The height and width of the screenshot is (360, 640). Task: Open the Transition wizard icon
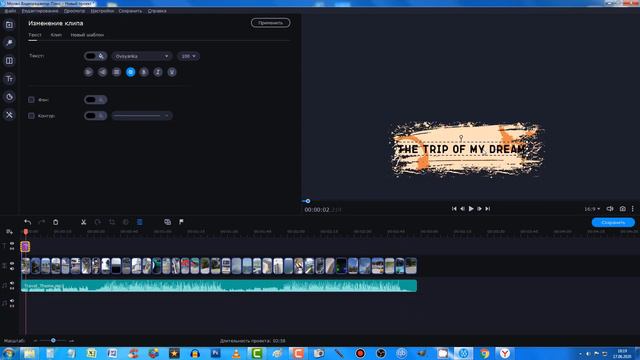(x=167, y=222)
